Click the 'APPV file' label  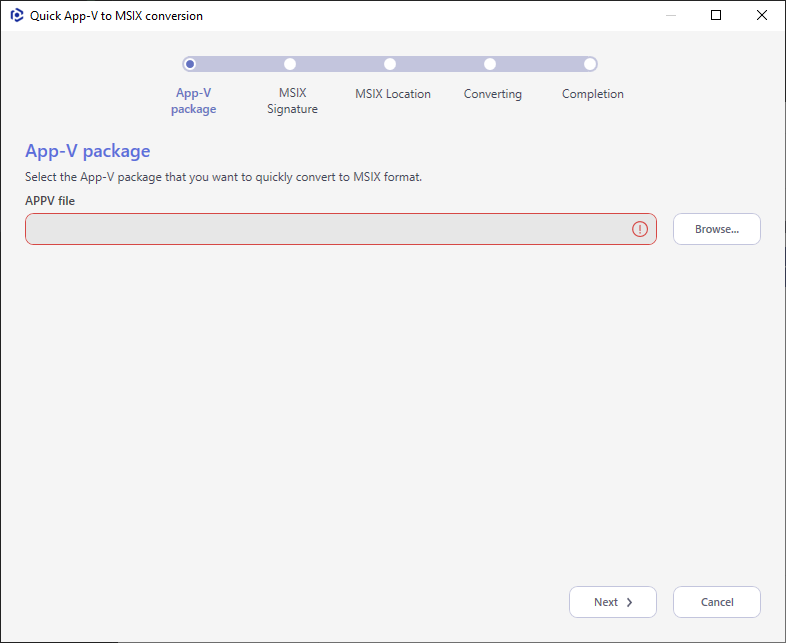(x=50, y=201)
